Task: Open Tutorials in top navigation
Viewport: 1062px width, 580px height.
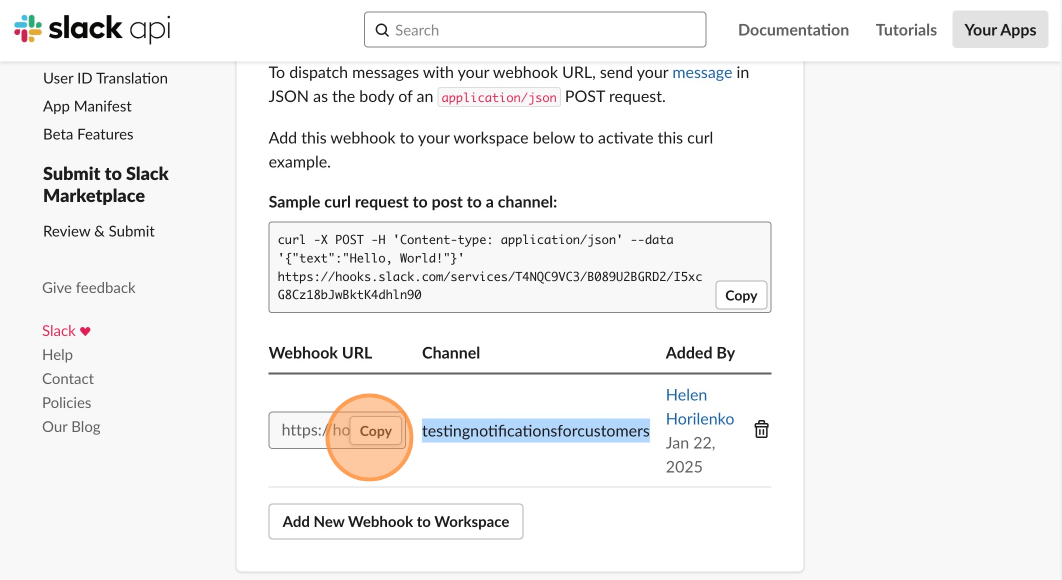Action: tap(906, 30)
